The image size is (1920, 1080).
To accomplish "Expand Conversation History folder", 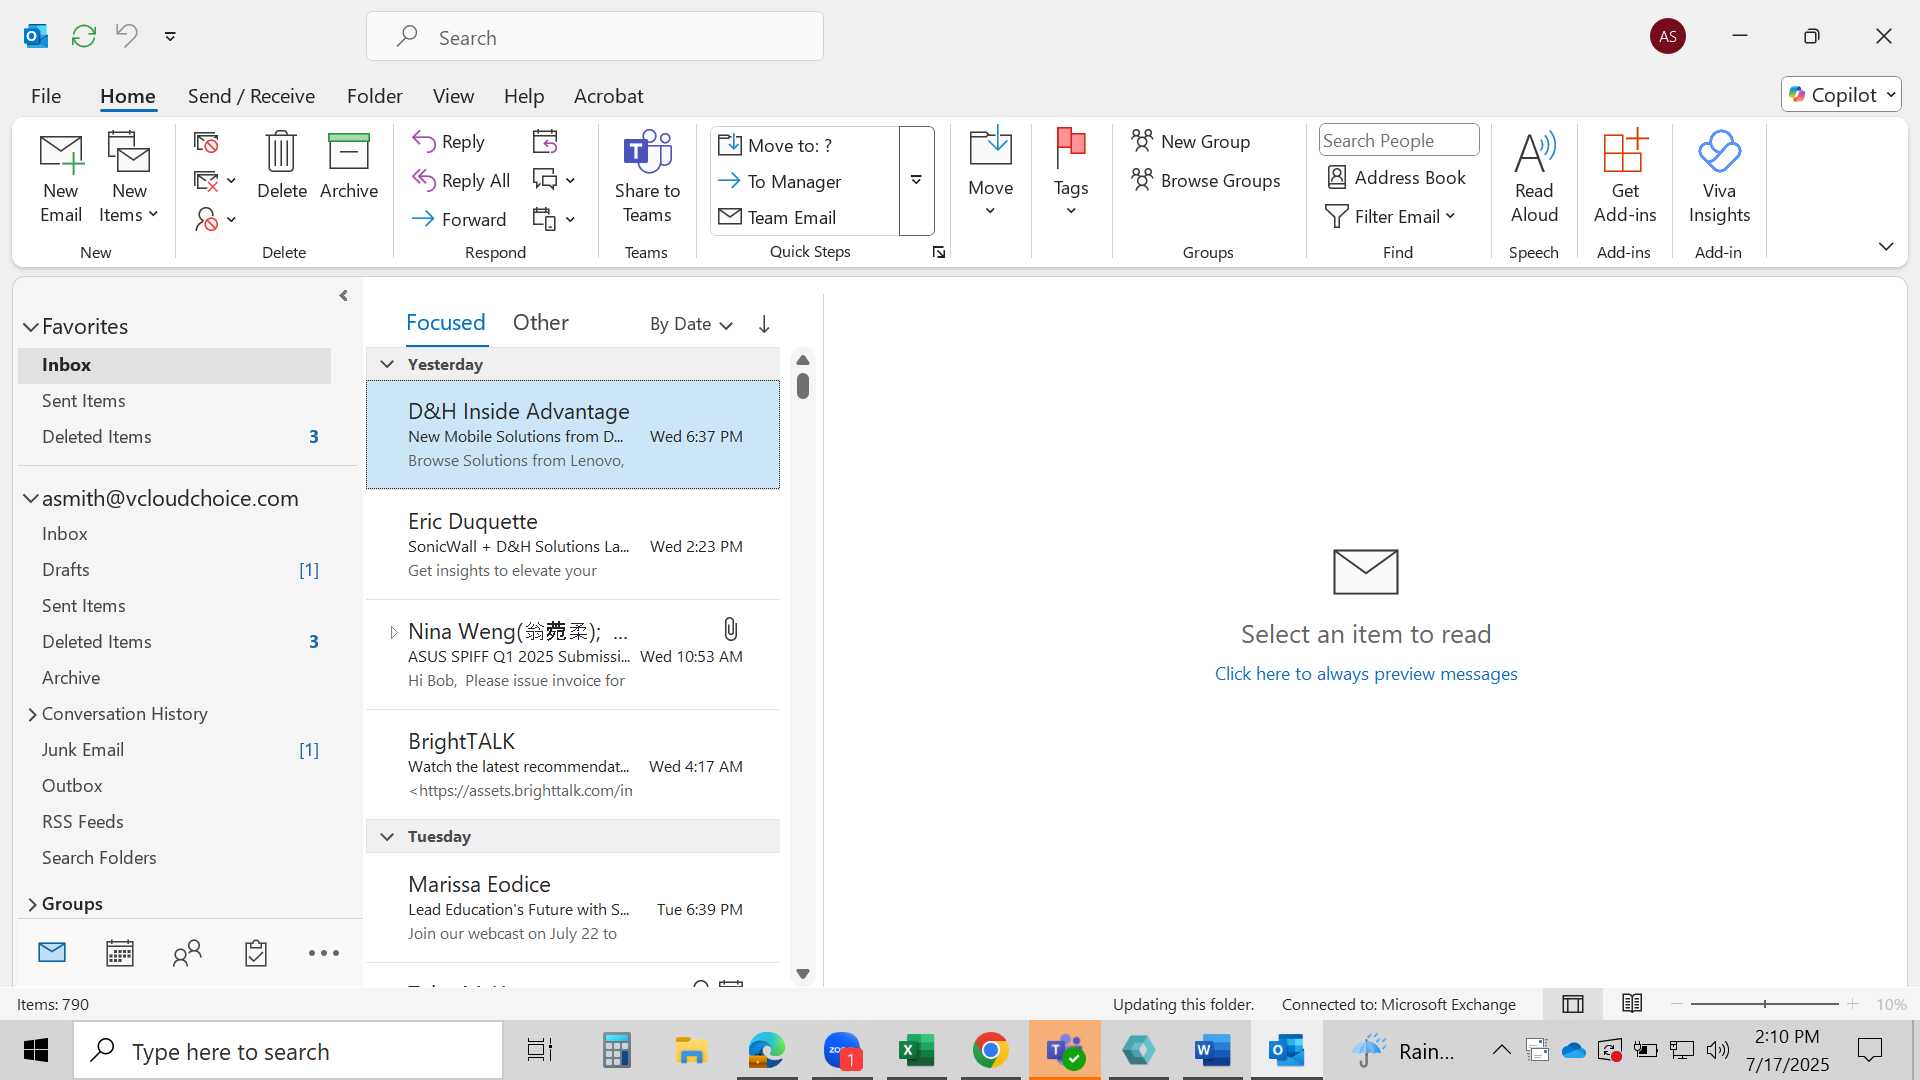I will point(32,714).
